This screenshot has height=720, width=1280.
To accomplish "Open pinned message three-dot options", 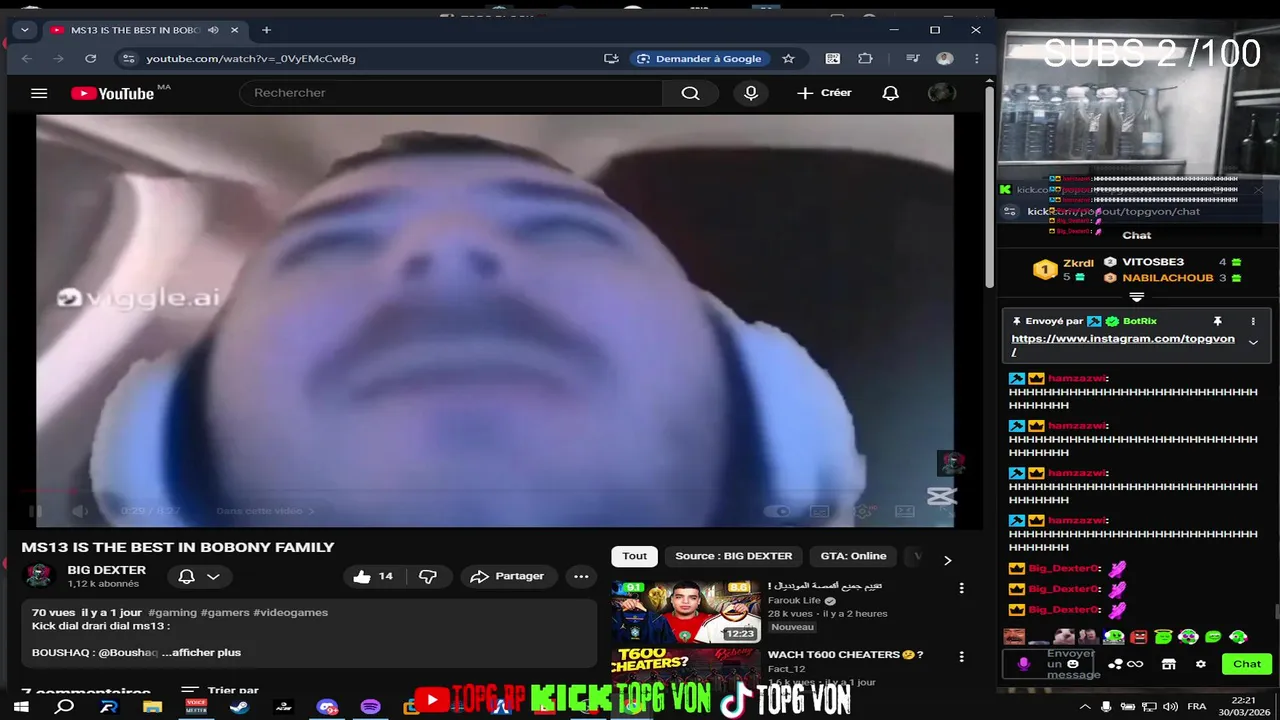I will click(1253, 321).
